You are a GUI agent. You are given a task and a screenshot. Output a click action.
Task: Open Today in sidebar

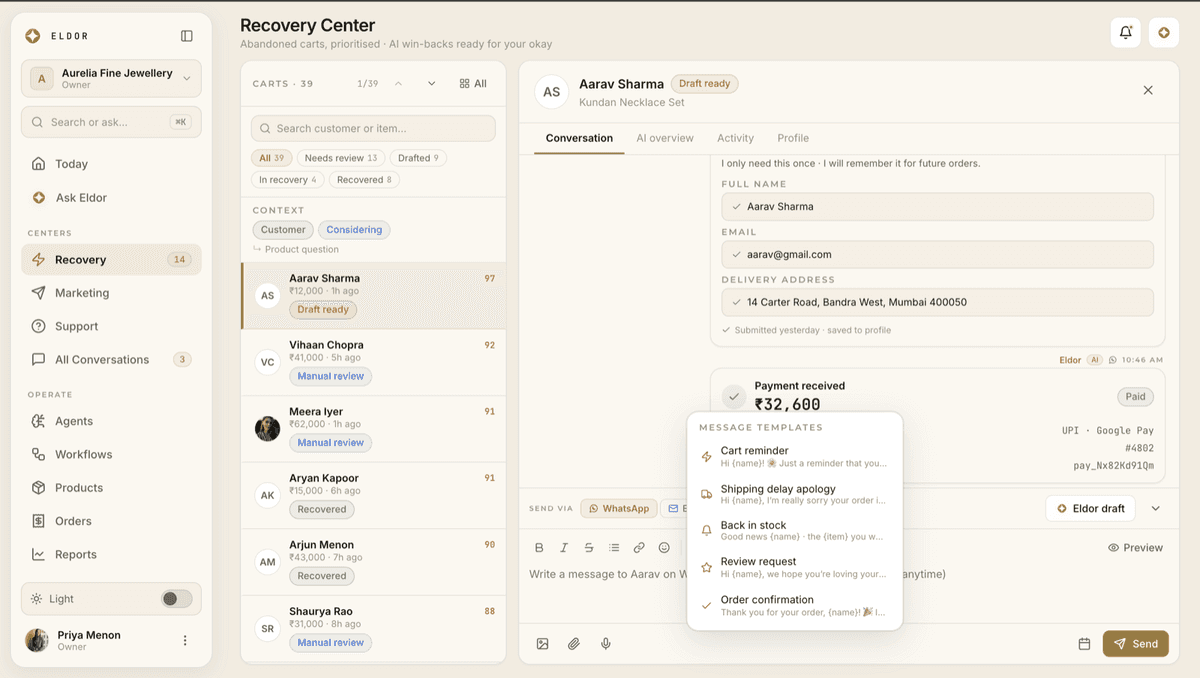tap(111, 164)
